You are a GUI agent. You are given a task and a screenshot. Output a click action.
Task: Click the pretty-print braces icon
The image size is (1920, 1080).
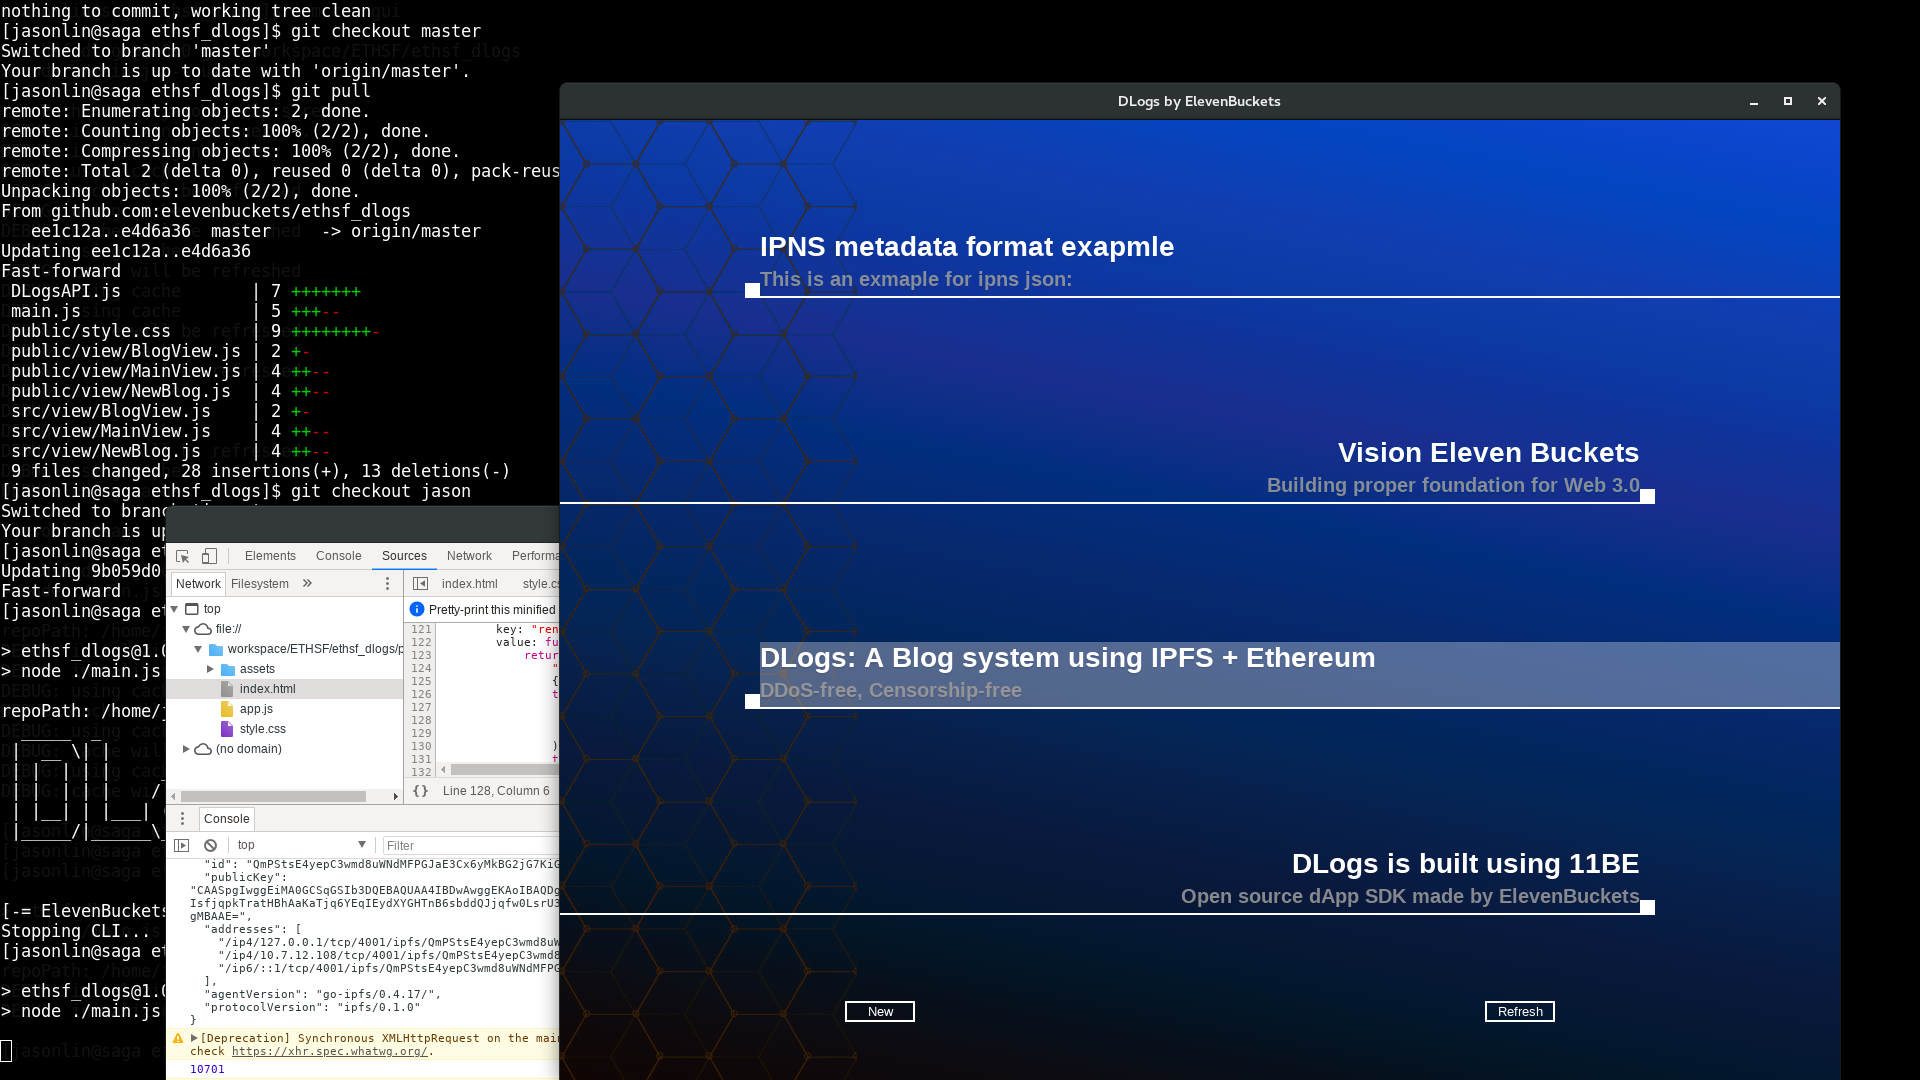(421, 791)
